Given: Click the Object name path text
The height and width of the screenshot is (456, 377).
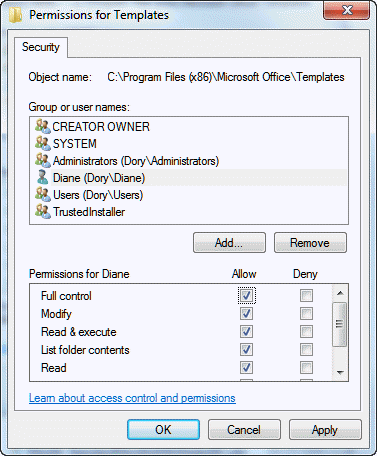Looking at the screenshot, I should click(x=226, y=77).
